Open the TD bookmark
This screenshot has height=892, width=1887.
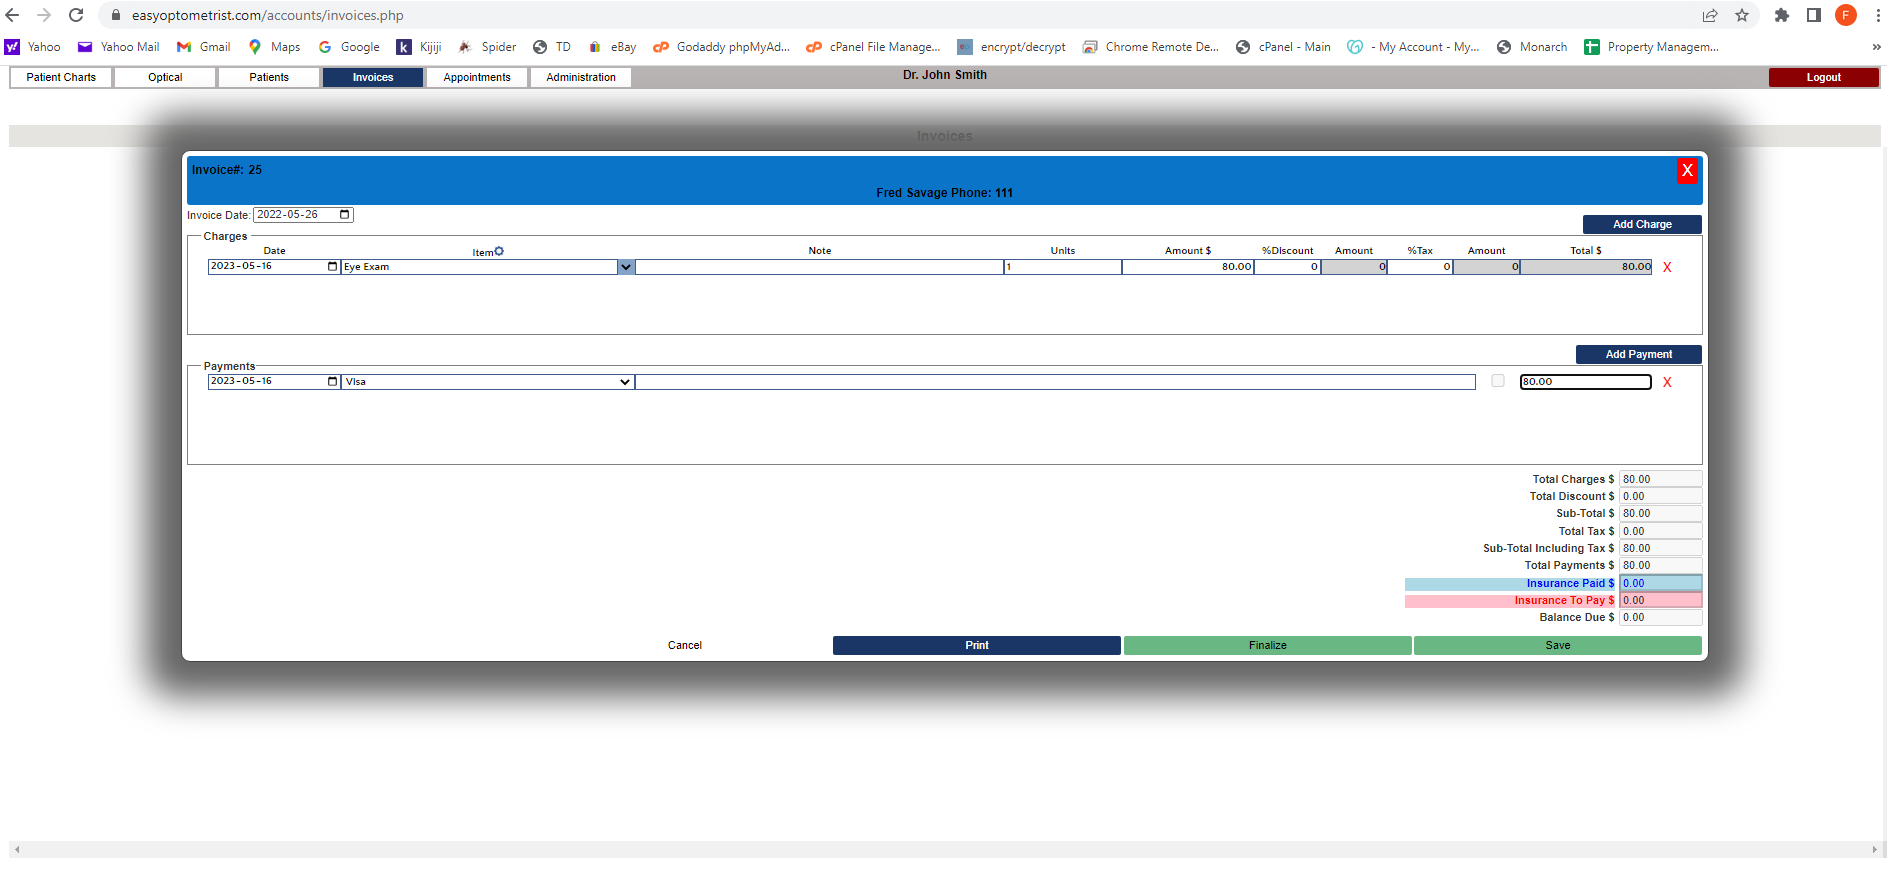(552, 47)
